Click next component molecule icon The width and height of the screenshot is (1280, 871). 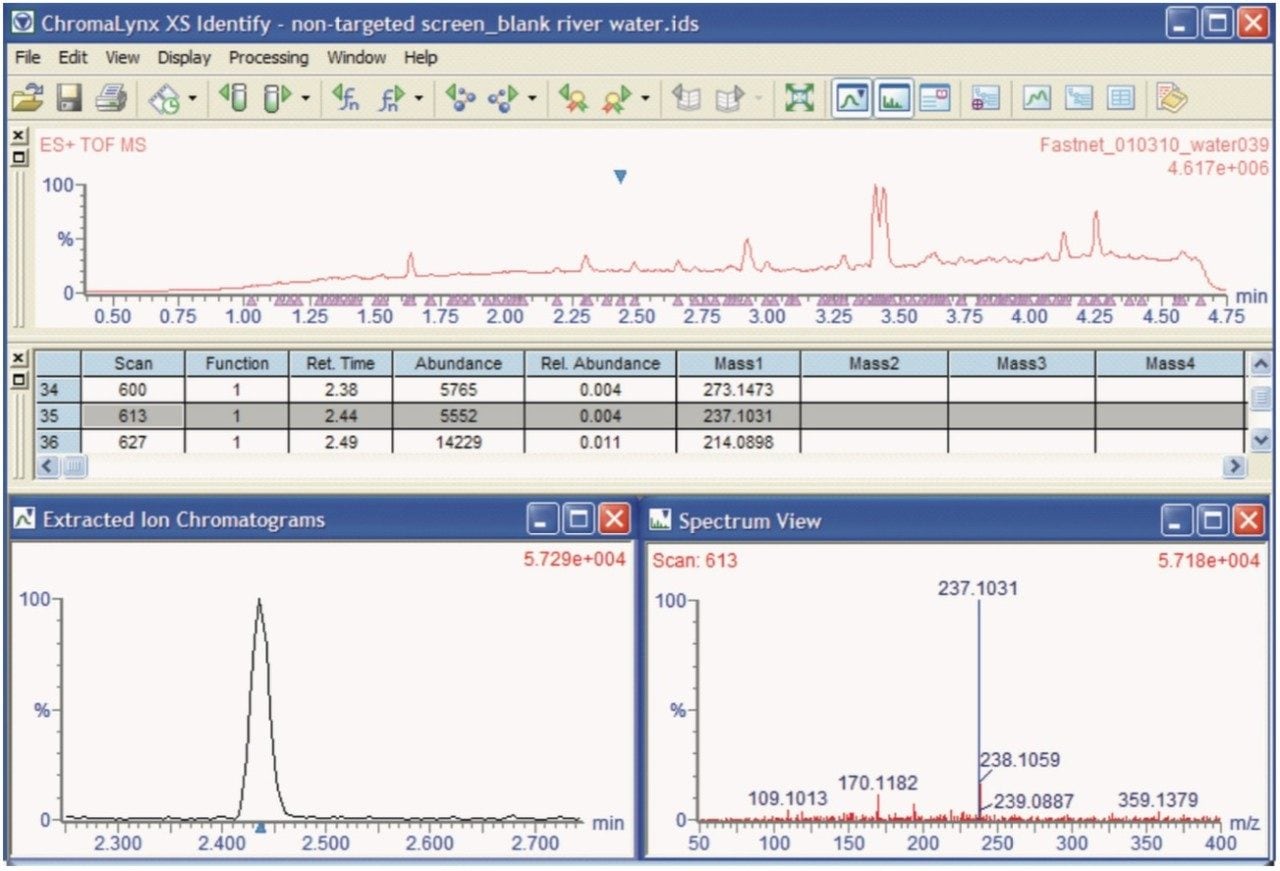click(x=503, y=98)
